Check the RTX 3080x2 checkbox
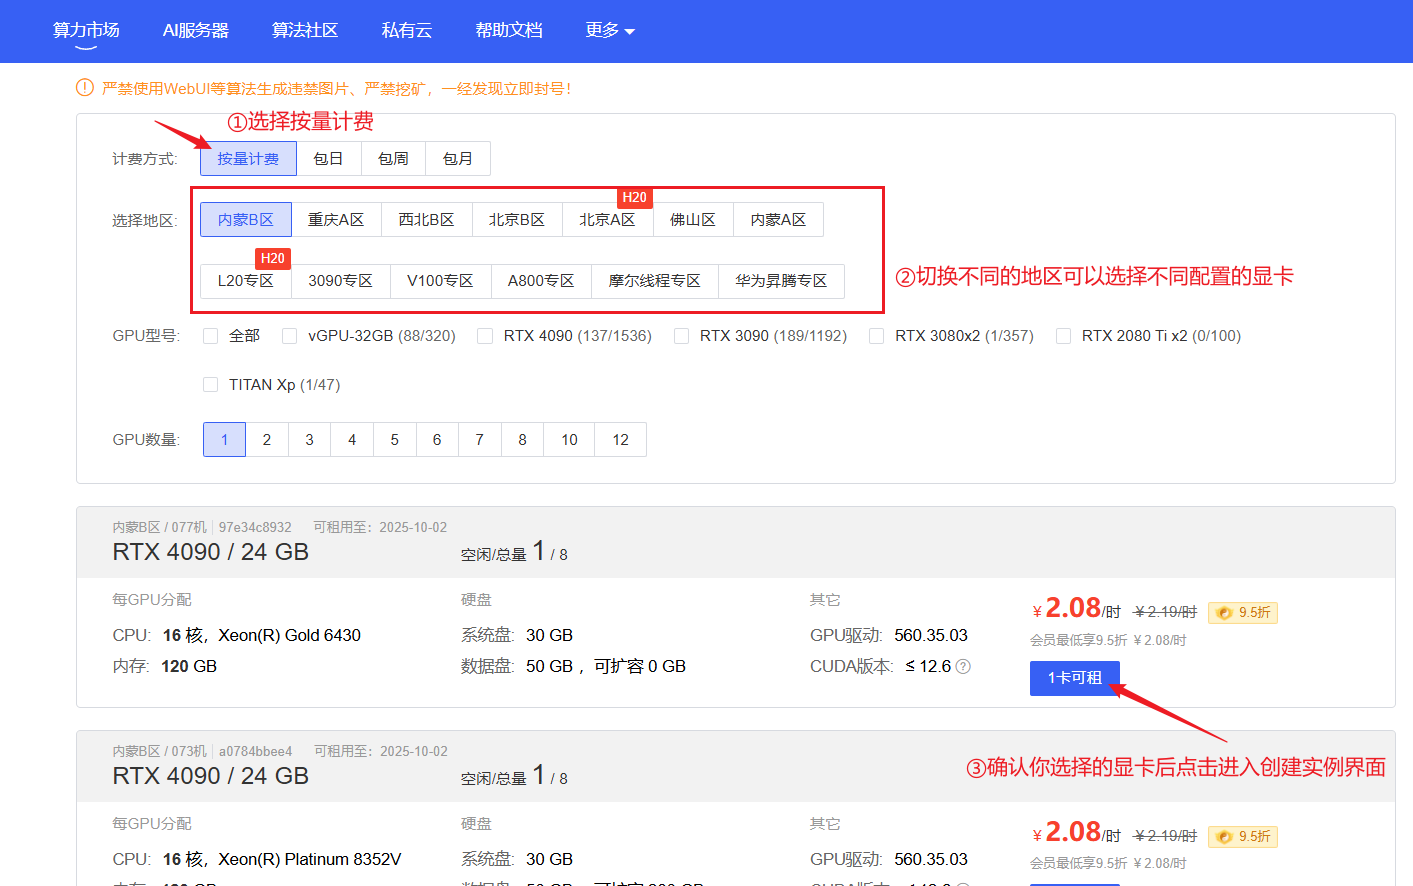The width and height of the screenshot is (1413, 886). click(x=877, y=336)
